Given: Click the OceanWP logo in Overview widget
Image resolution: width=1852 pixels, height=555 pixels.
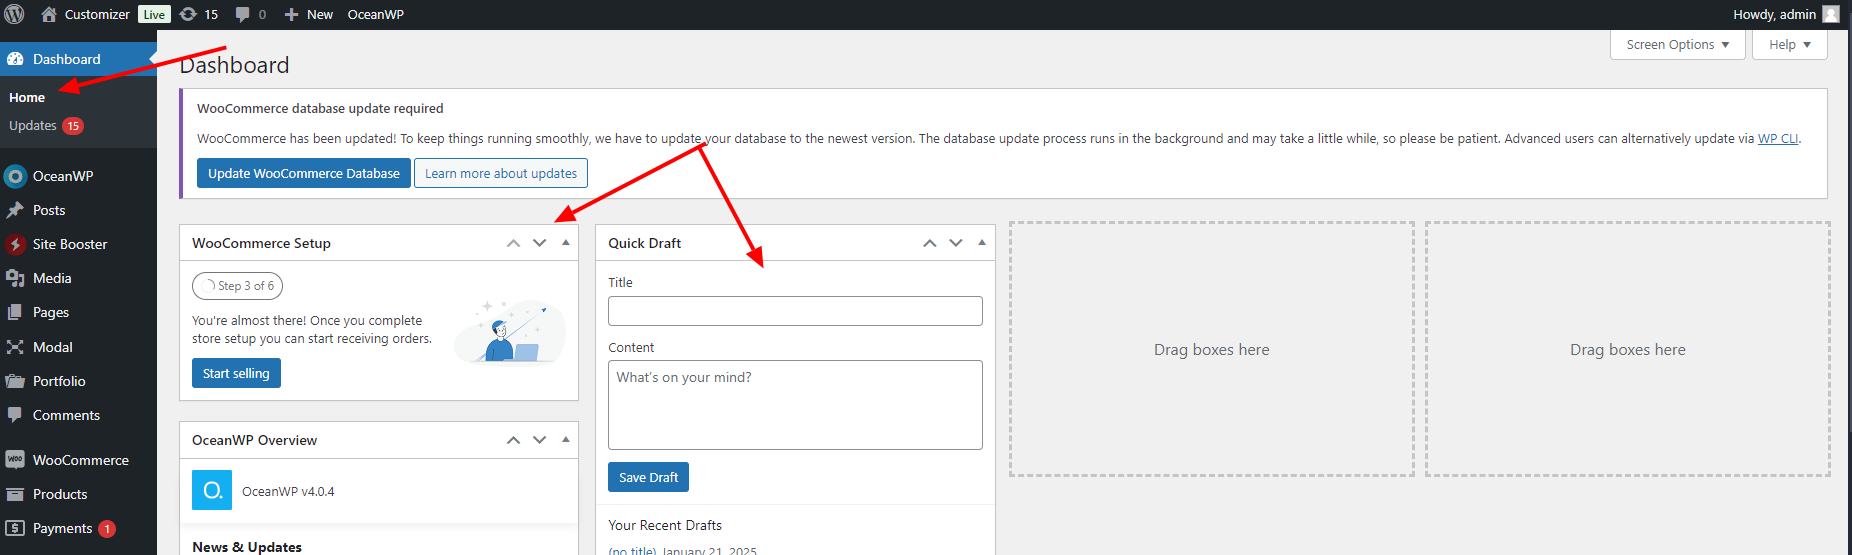Looking at the screenshot, I should [x=212, y=490].
